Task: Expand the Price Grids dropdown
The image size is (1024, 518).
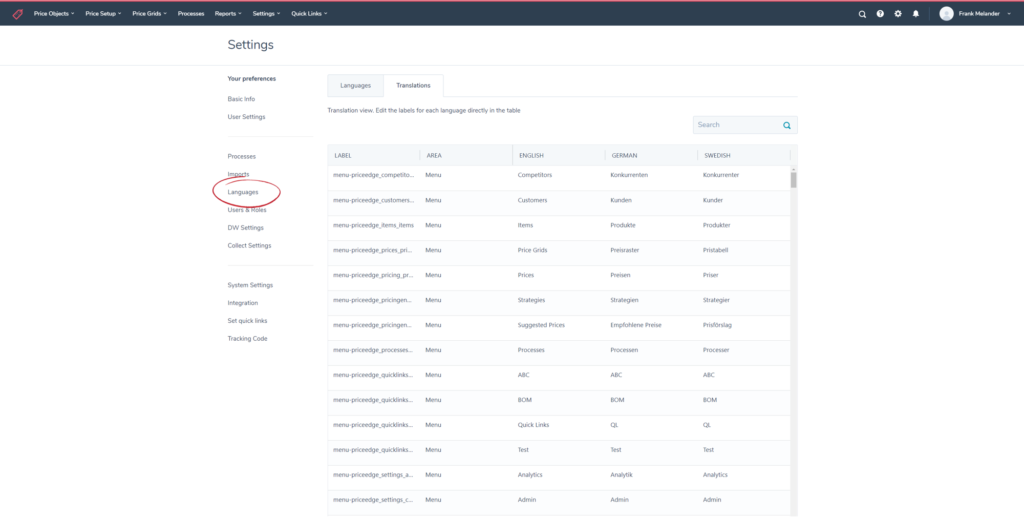Action: pos(150,14)
